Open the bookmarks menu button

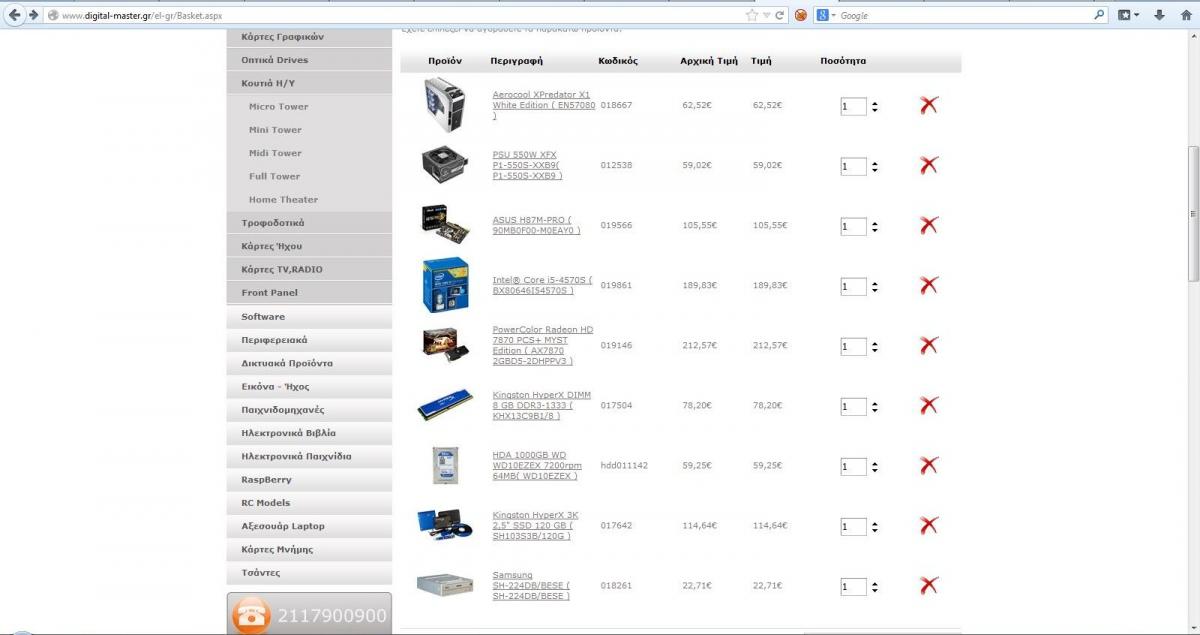(x=1129, y=15)
